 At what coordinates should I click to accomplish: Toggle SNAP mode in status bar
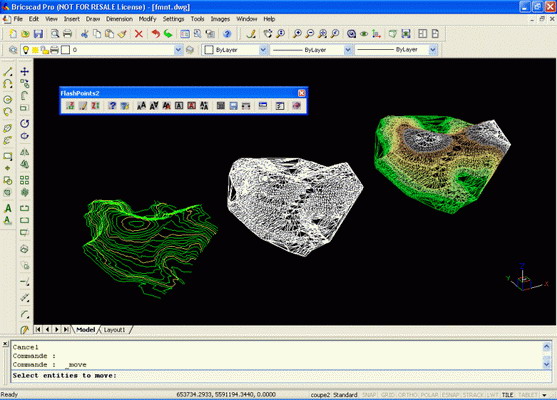click(x=369, y=395)
